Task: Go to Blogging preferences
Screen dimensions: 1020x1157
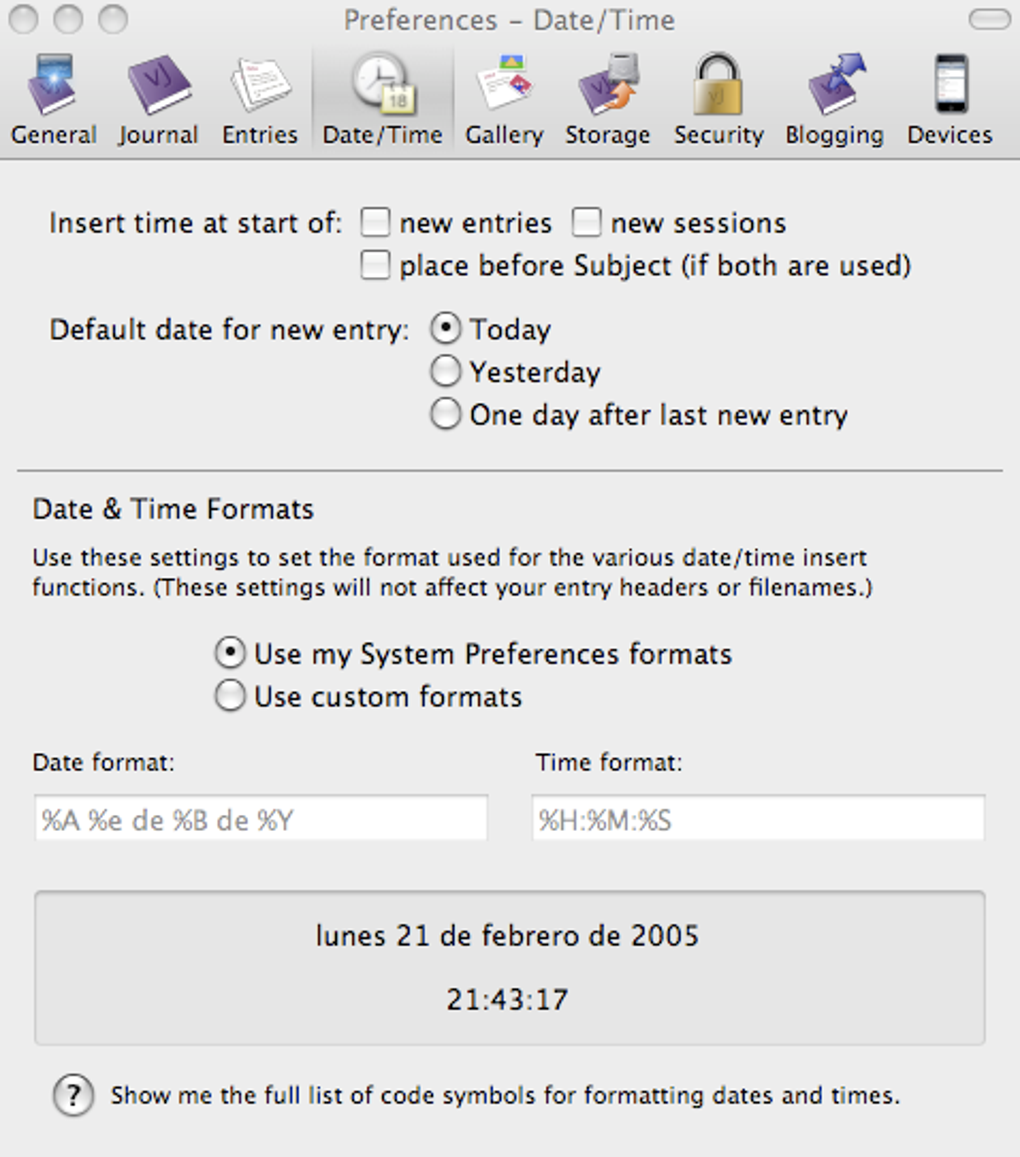Action: [834, 102]
